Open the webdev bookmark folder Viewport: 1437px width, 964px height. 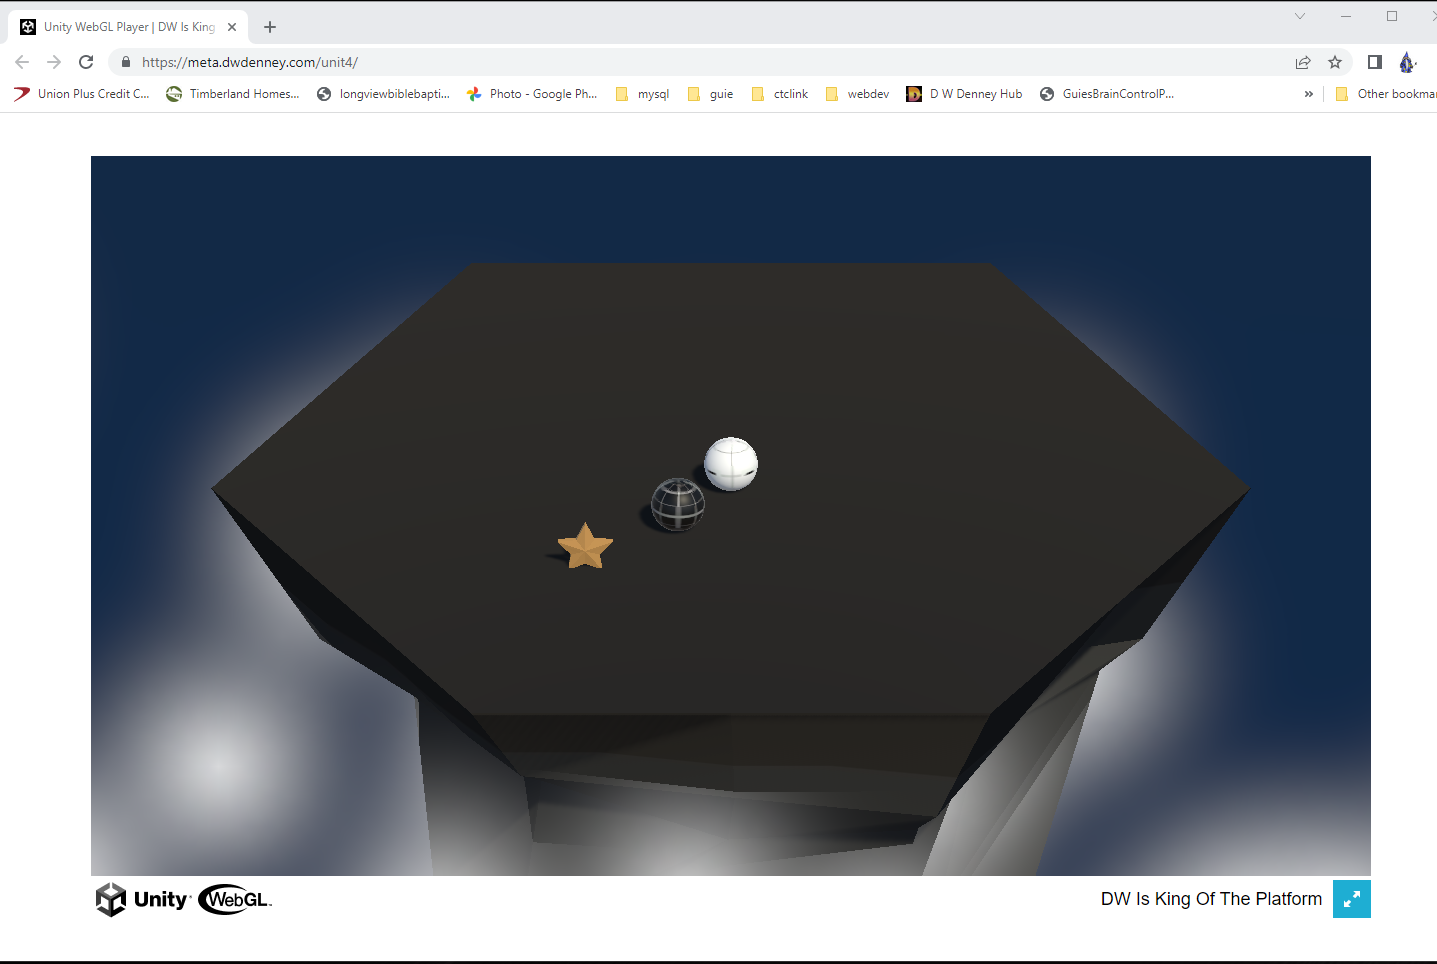pyautogui.click(x=858, y=94)
